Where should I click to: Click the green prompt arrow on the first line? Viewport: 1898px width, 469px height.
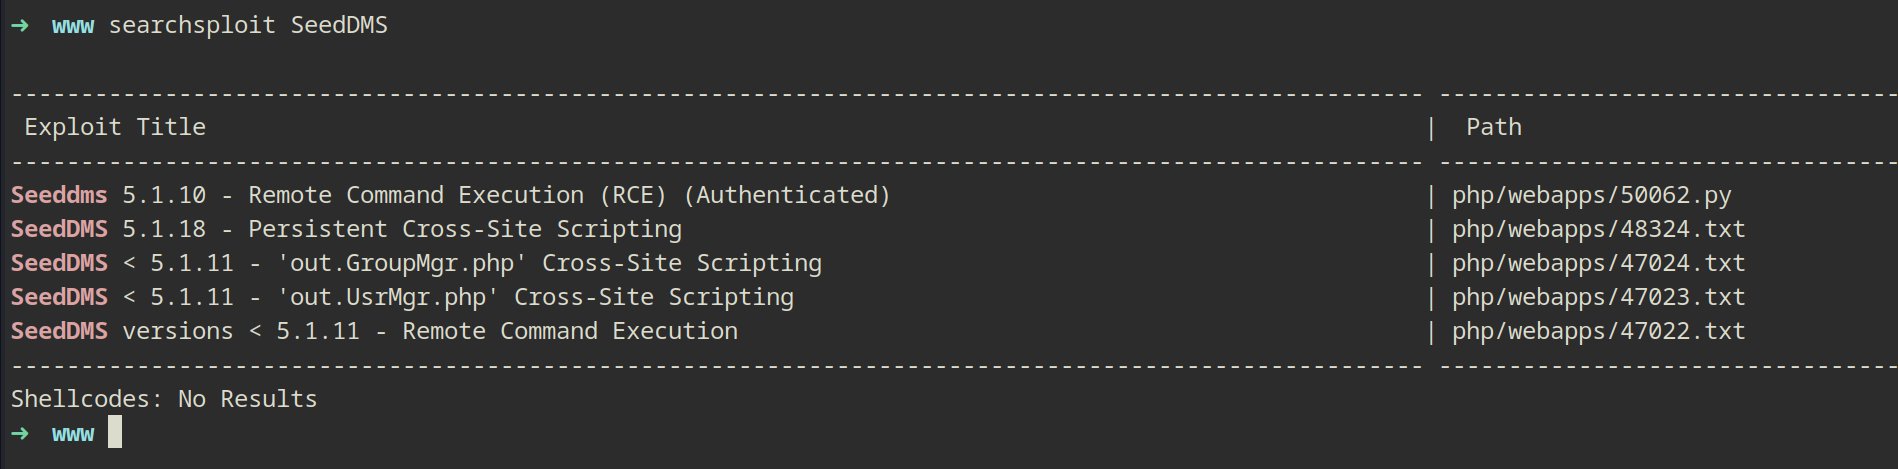(x=20, y=25)
